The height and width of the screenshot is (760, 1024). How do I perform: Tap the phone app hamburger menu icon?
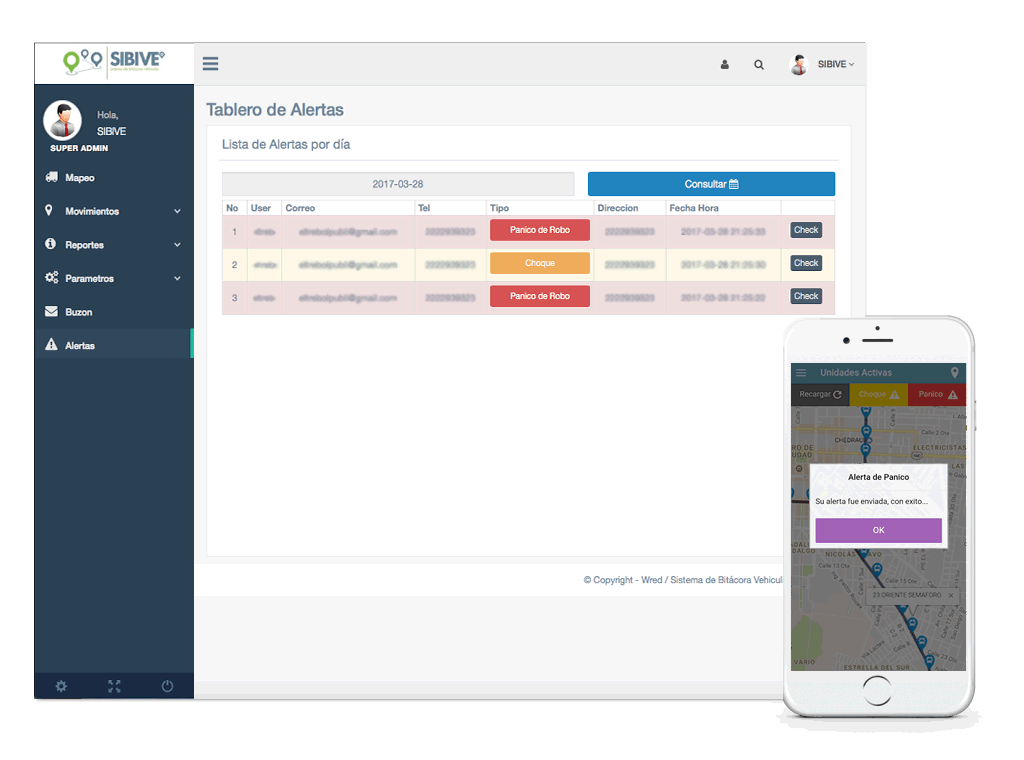[x=801, y=373]
